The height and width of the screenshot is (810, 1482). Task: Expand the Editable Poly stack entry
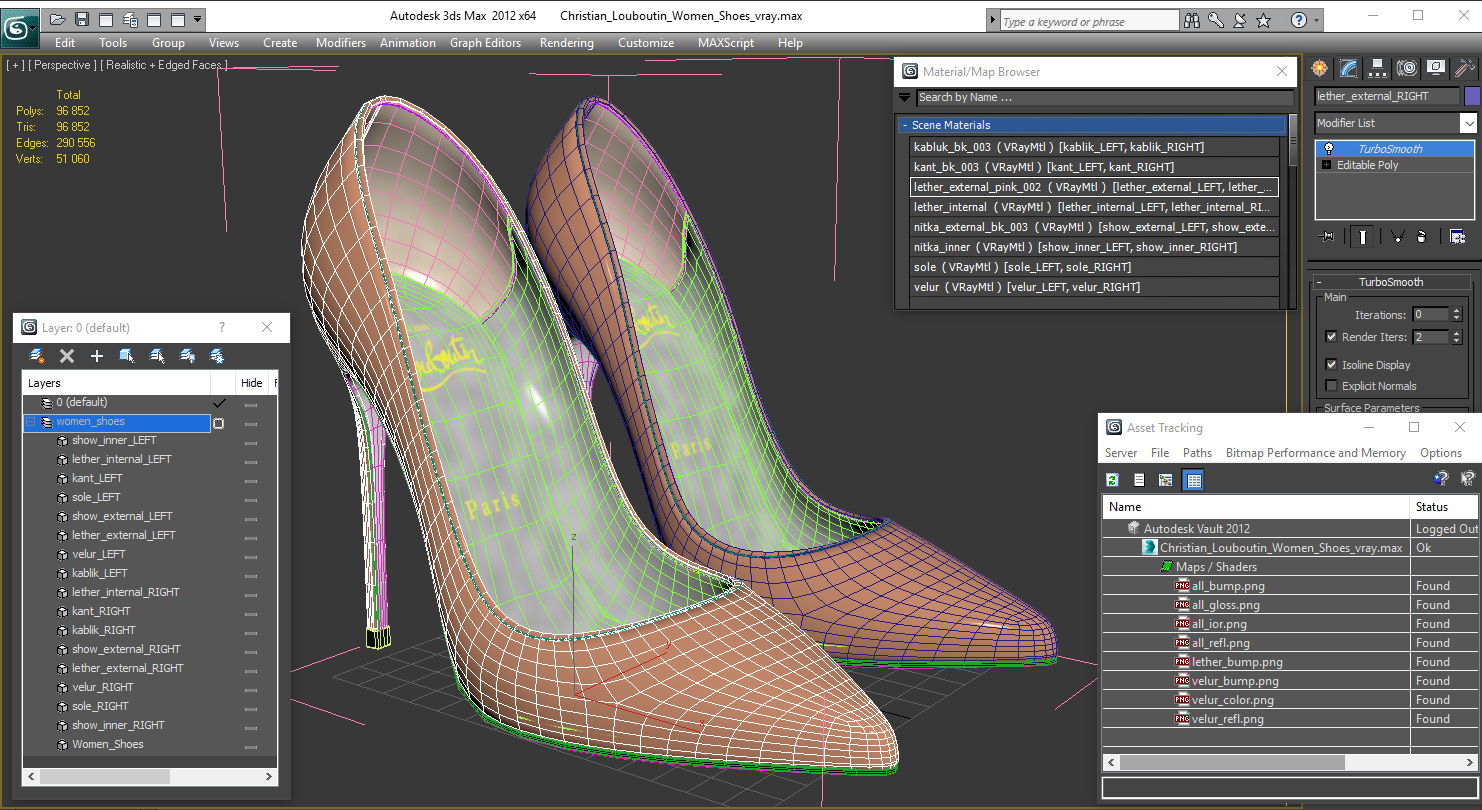1327,165
